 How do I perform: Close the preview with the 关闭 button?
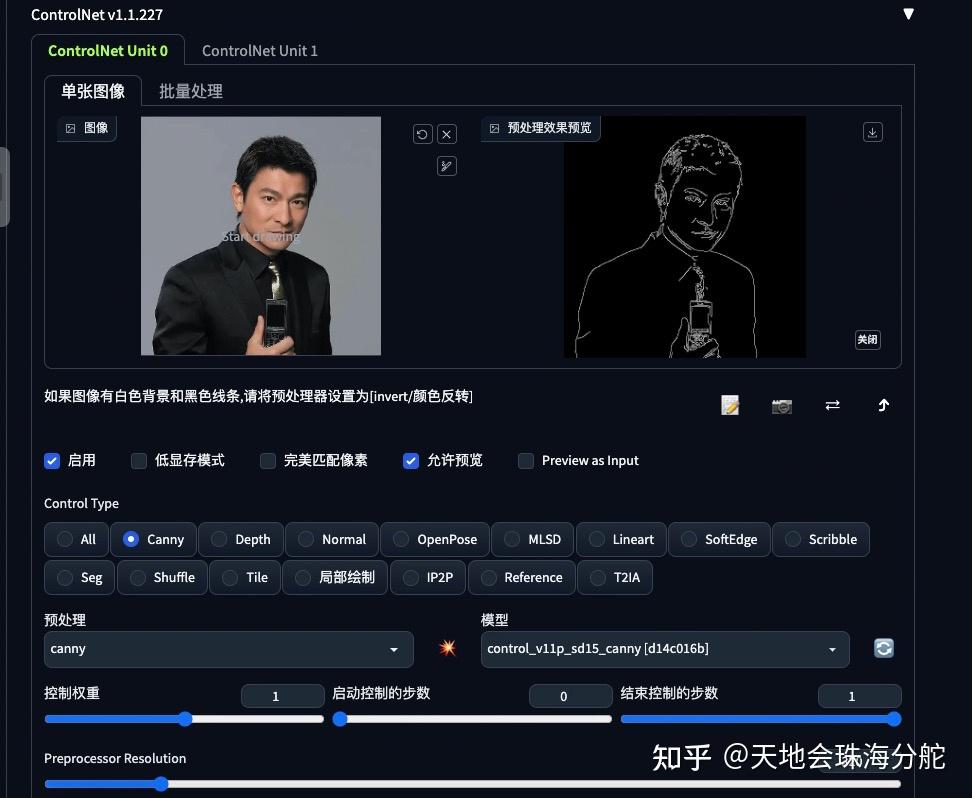(866, 339)
